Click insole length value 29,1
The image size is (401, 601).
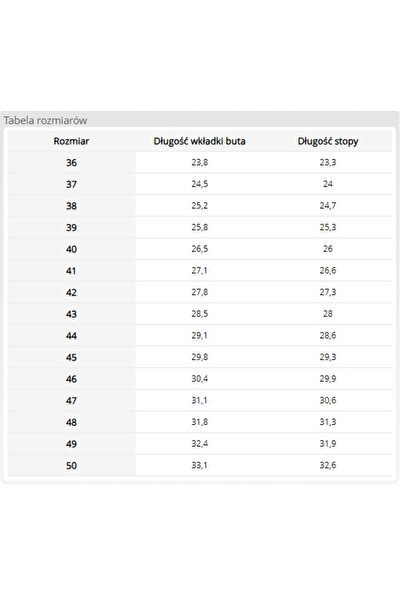[x=200, y=336]
